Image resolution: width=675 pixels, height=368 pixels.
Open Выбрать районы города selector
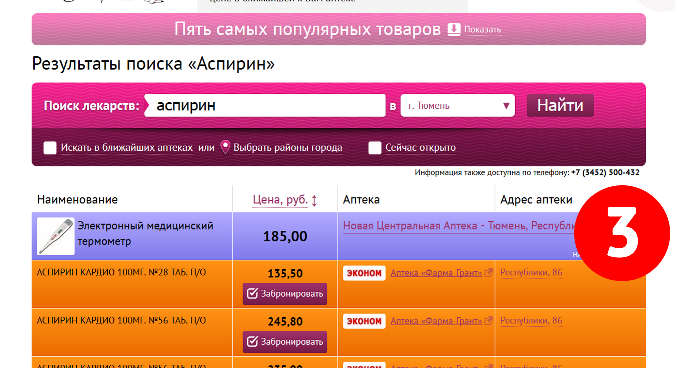pos(288,148)
